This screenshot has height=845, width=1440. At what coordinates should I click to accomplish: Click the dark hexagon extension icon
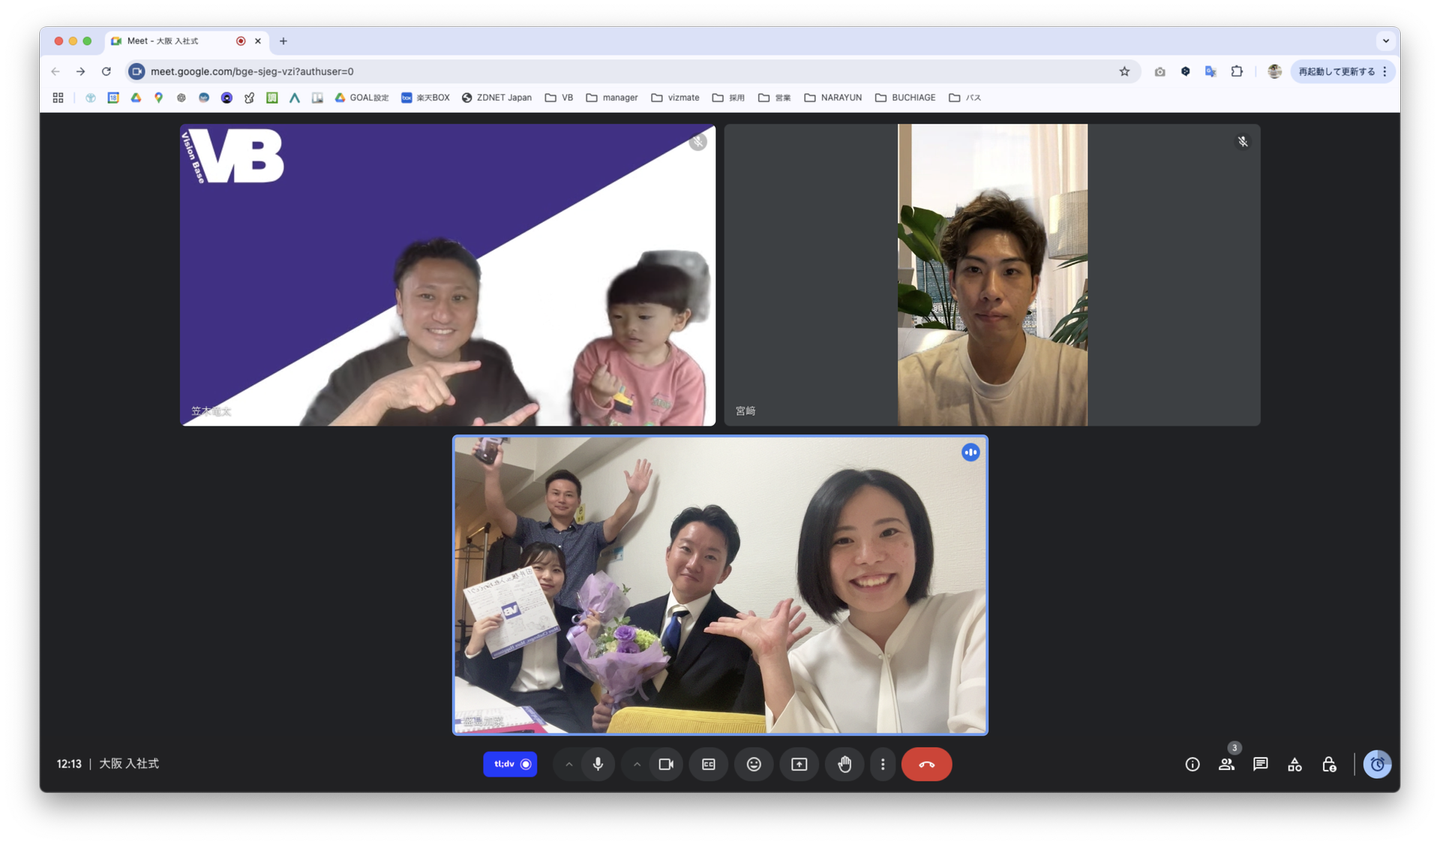1185,72
